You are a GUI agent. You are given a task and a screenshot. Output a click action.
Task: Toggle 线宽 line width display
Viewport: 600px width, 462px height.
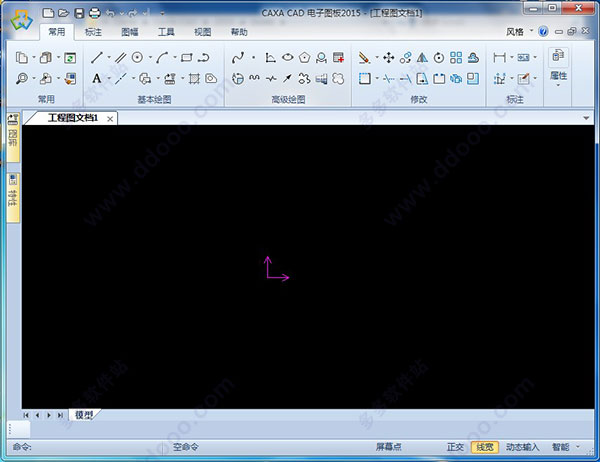click(x=485, y=447)
